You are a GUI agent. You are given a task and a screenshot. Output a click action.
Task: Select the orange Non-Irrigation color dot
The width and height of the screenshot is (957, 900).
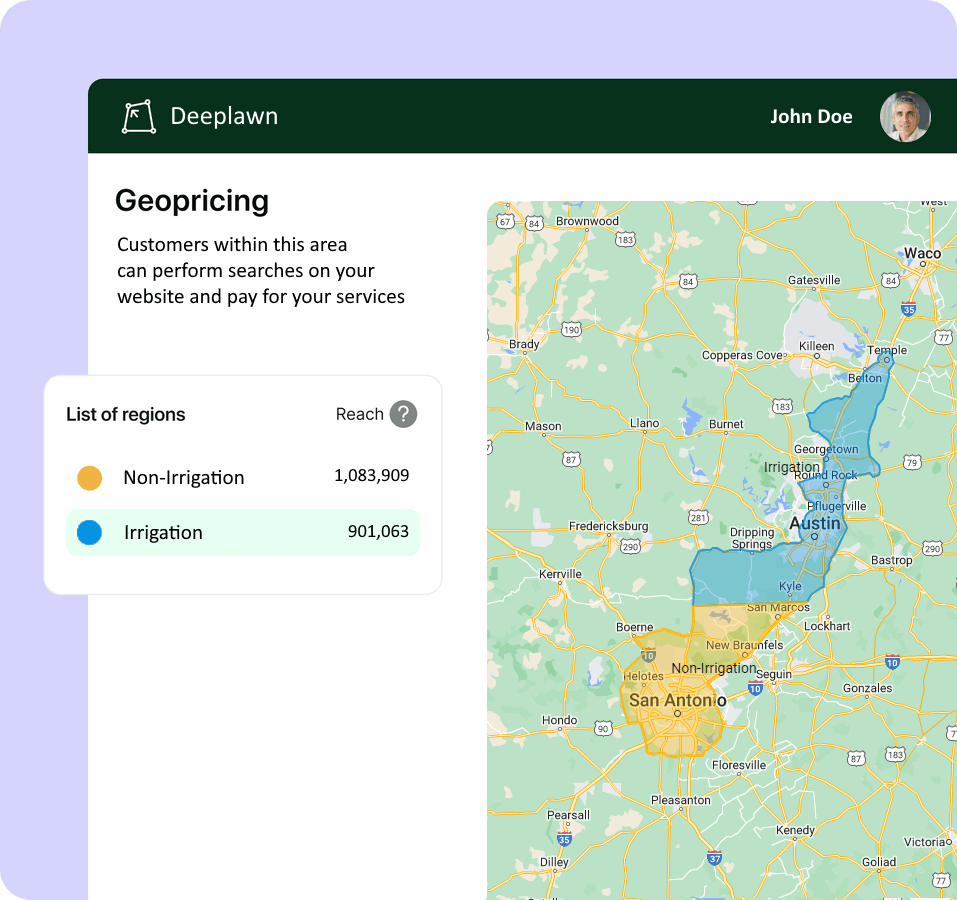(90, 478)
